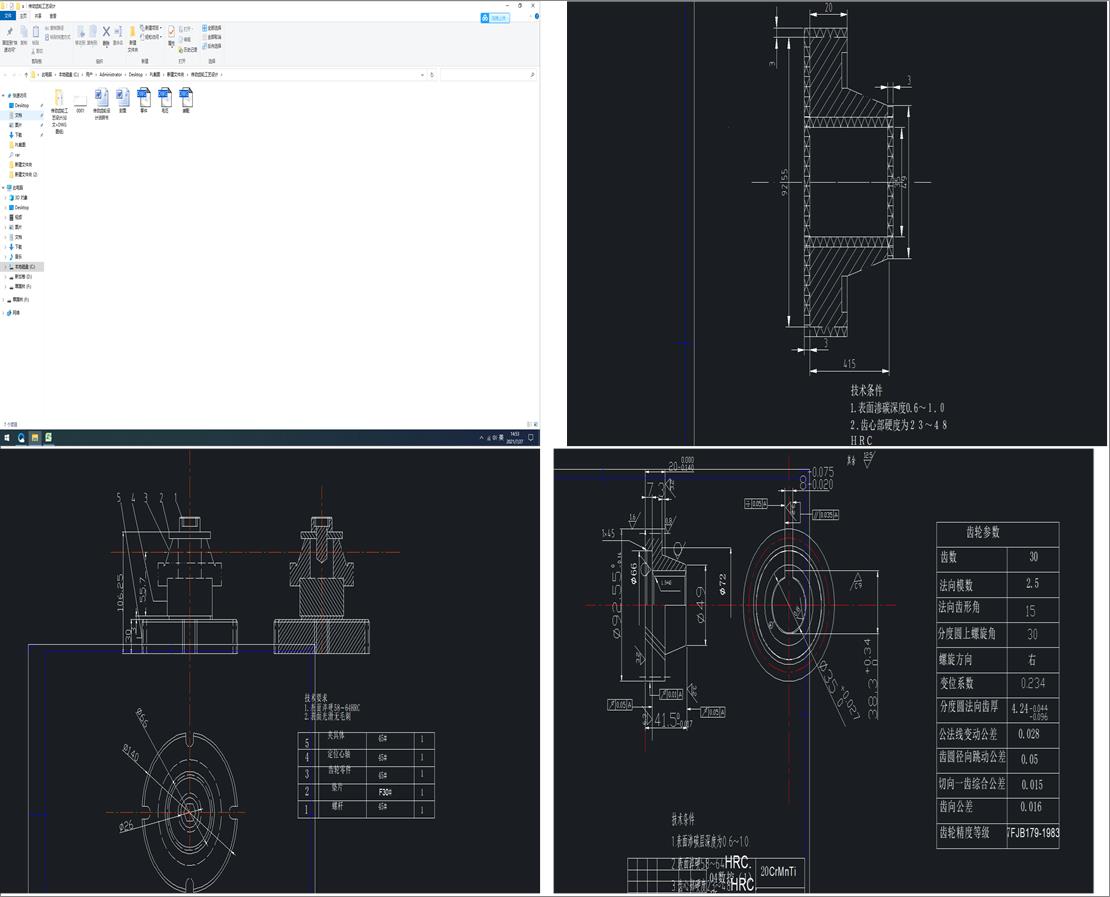Select the Rename icon in the Organize group
The image size is (1110, 897).
[x=118, y=32]
